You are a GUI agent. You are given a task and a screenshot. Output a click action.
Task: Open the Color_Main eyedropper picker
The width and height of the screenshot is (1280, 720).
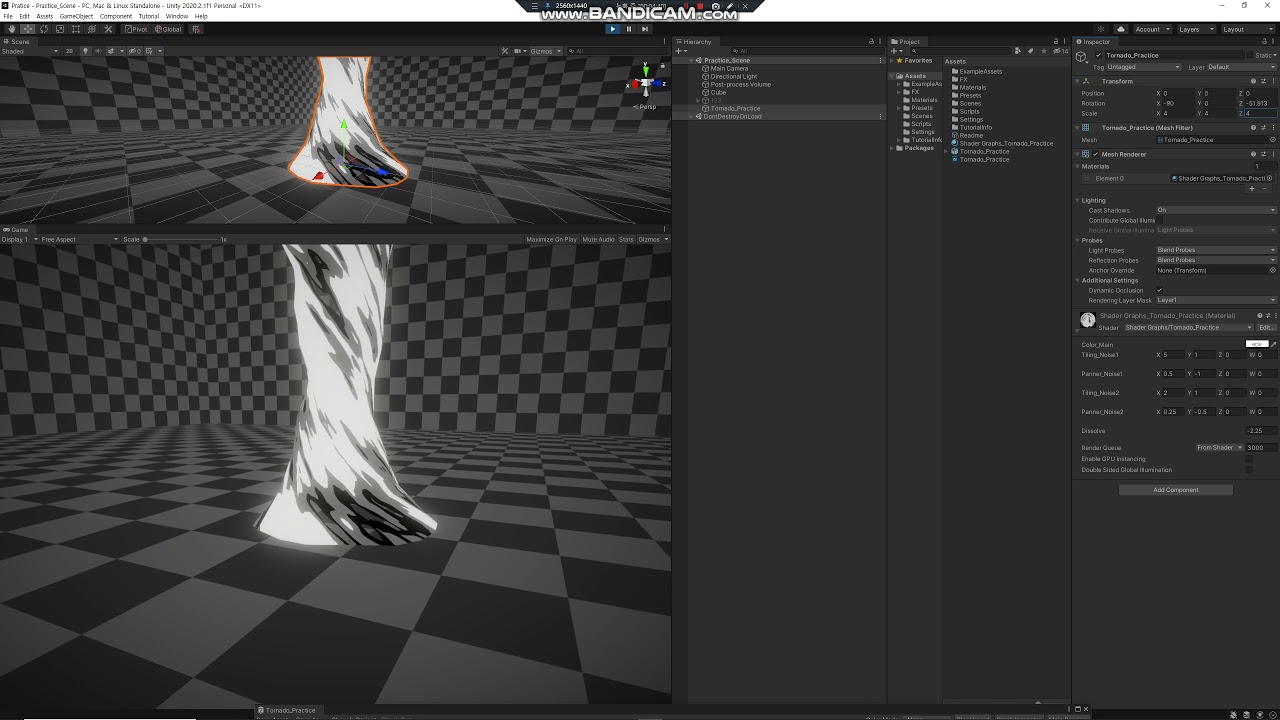[x=1274, y=345]
